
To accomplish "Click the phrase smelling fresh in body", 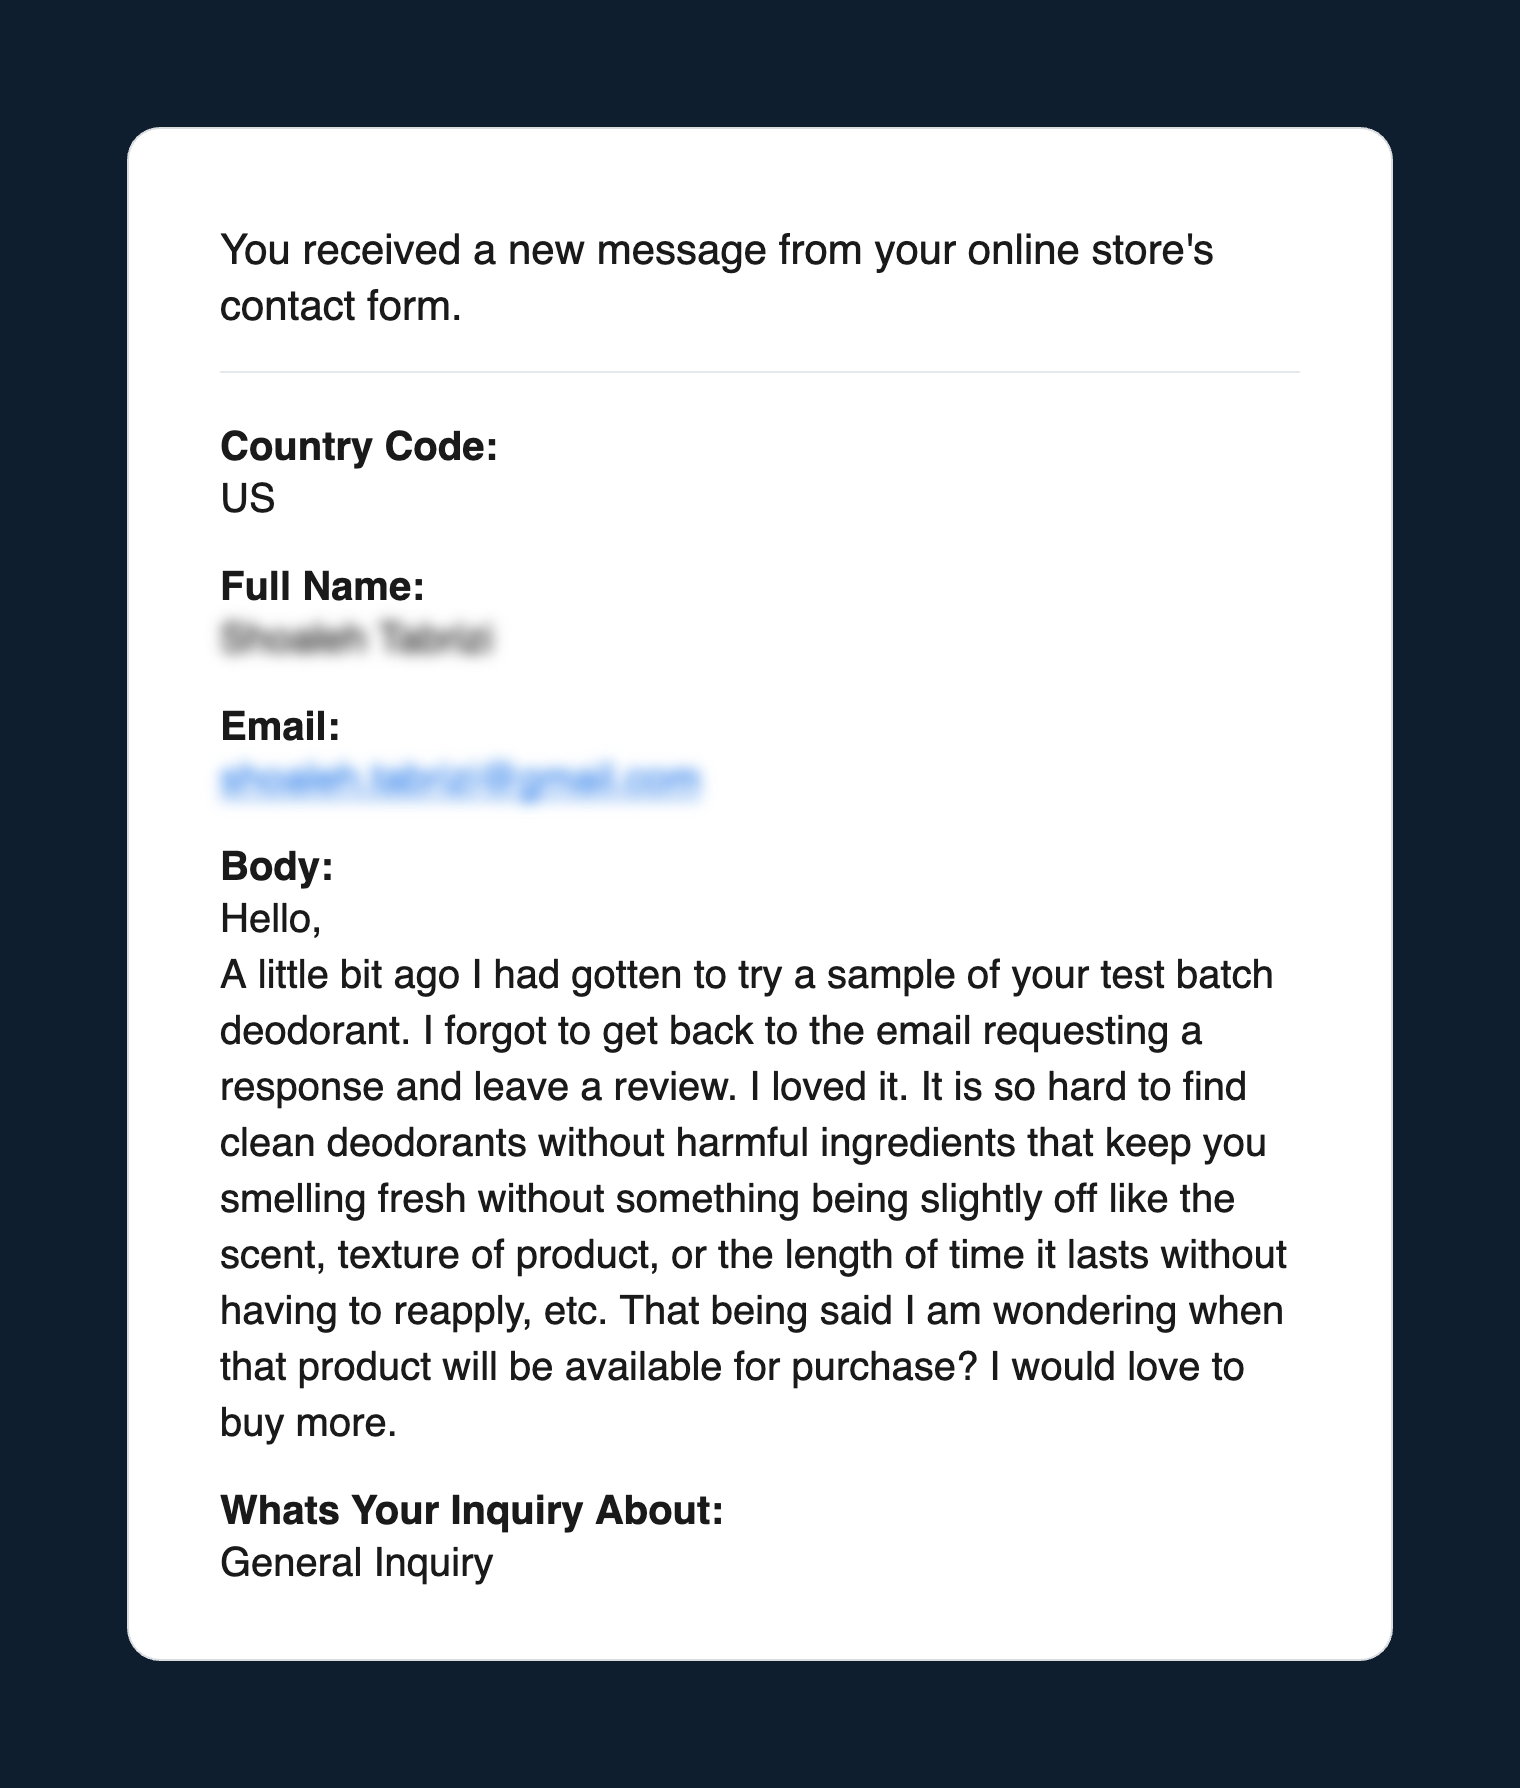I will point(343,1199).
